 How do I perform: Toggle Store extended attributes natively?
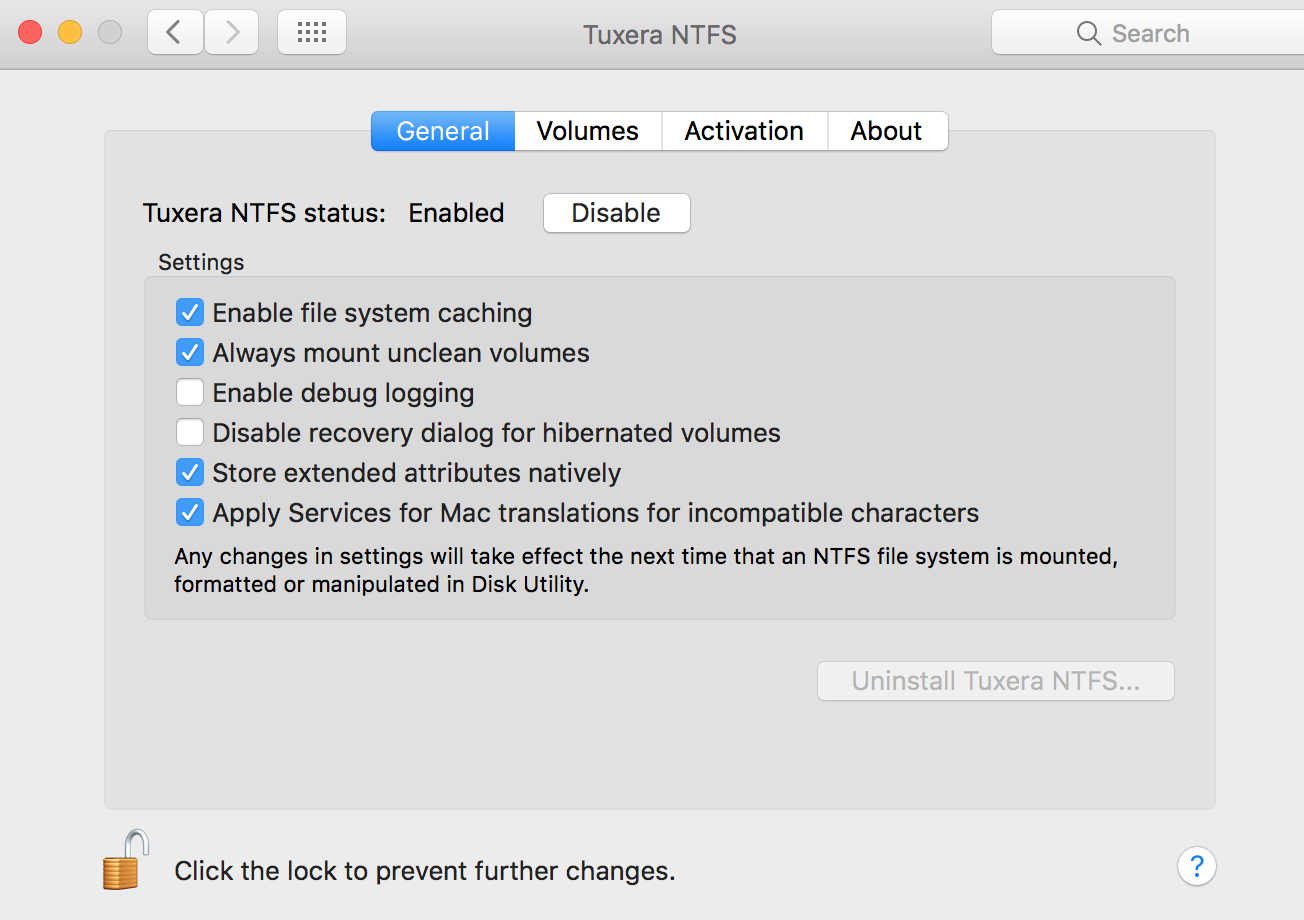click(x=190, y=473)
